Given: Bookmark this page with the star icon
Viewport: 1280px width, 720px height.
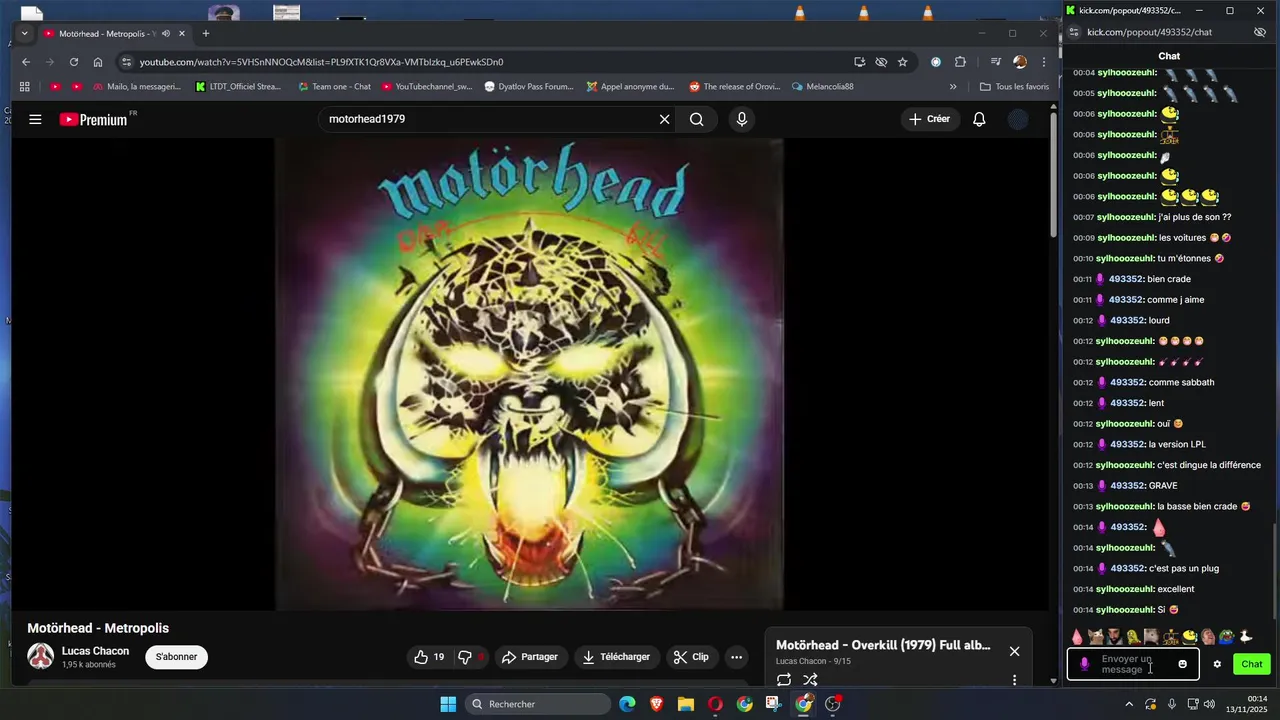Looking at the screenshot, I should (903, 62).
